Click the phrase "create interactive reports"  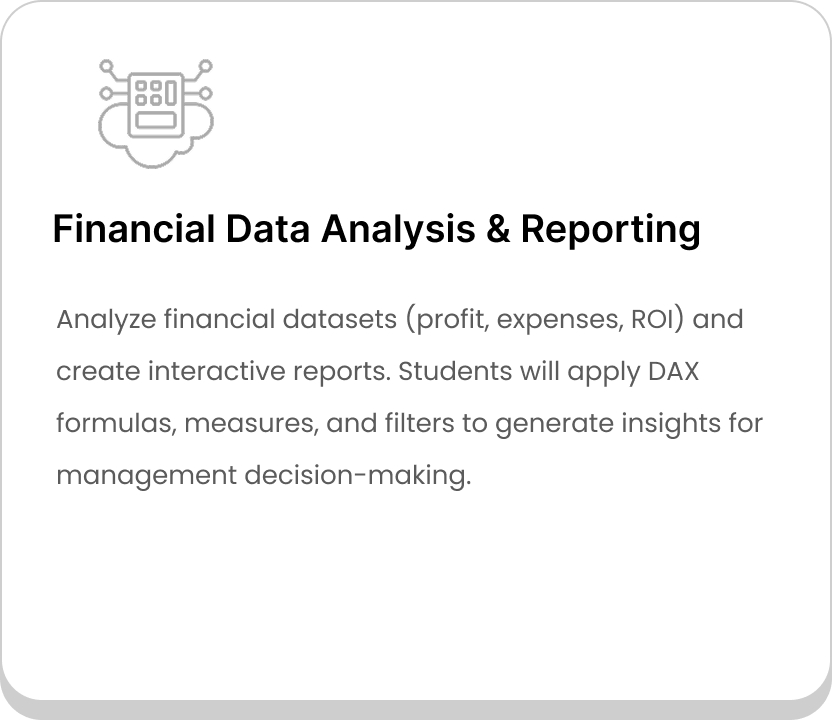click(223, 371)
